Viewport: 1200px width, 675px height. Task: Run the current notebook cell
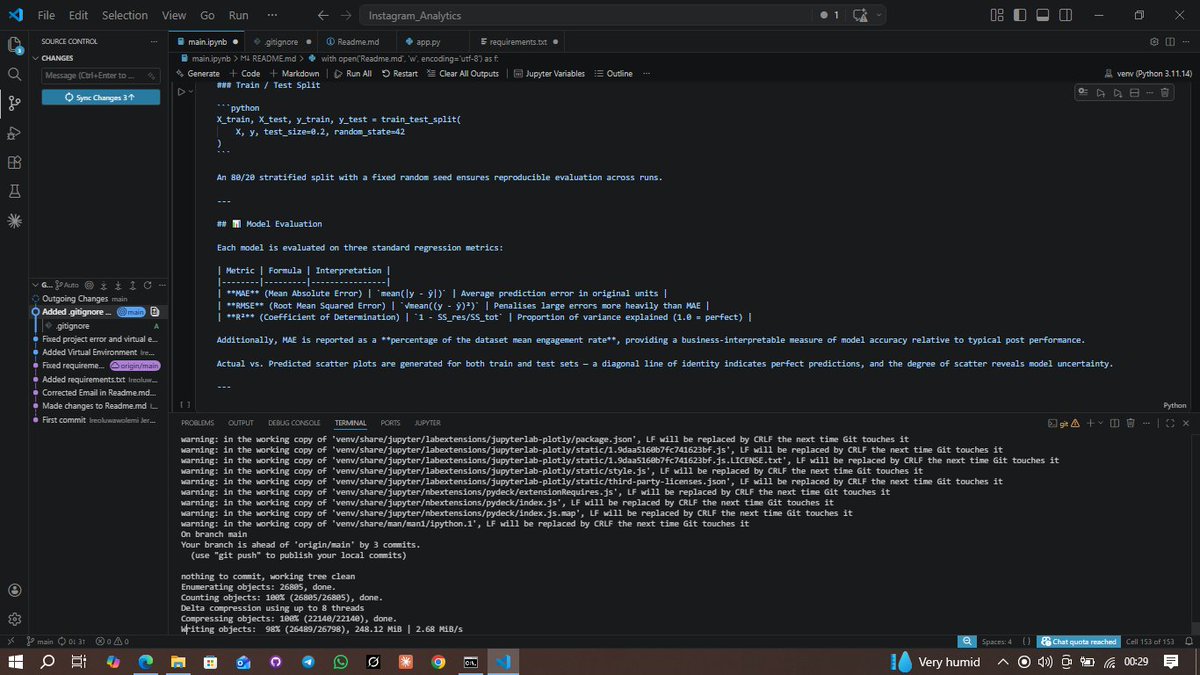pyautogui.click(x=181, y=91)
